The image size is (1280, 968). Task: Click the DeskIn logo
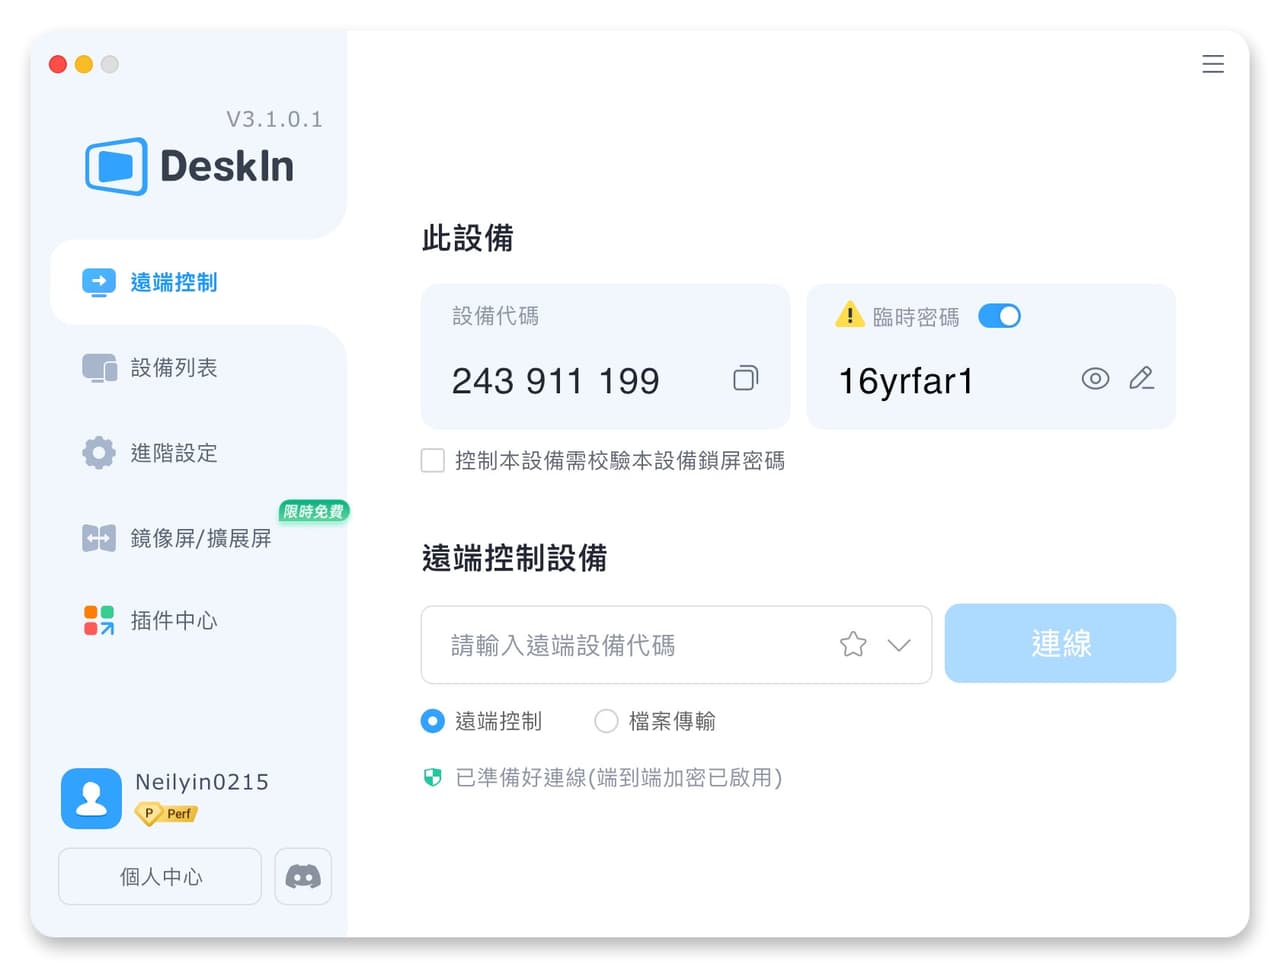click(190, 166)
